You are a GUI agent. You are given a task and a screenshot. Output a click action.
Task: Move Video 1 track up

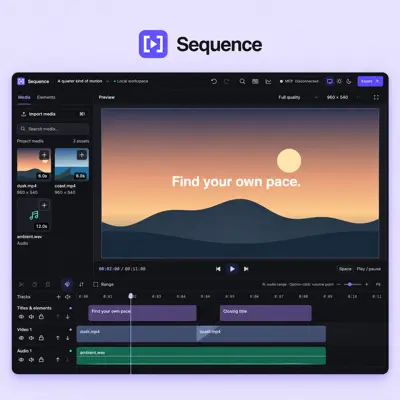tap(58, 338)
